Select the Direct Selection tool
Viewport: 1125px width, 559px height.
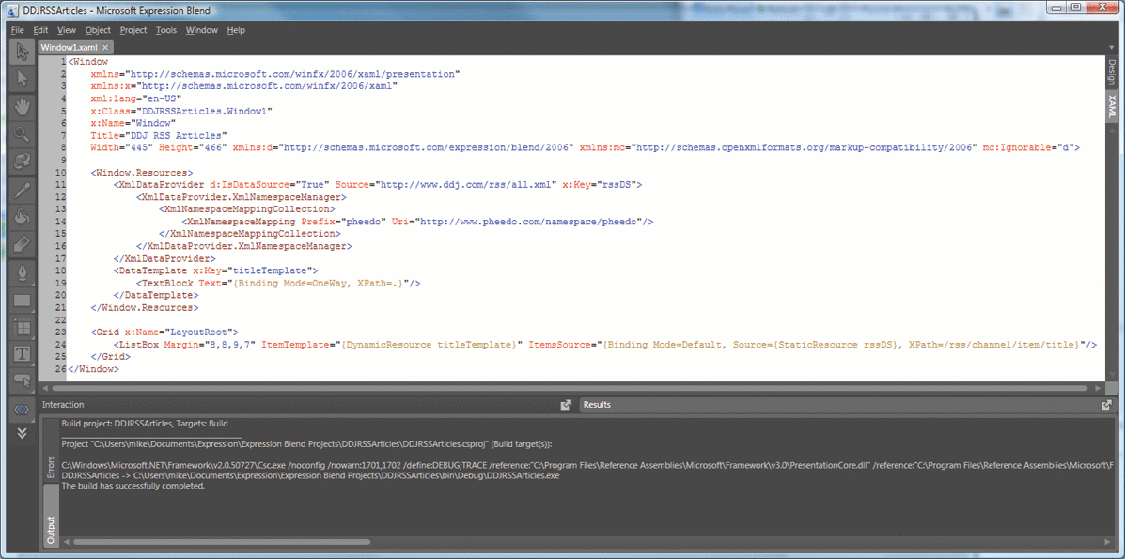point(21,79)
